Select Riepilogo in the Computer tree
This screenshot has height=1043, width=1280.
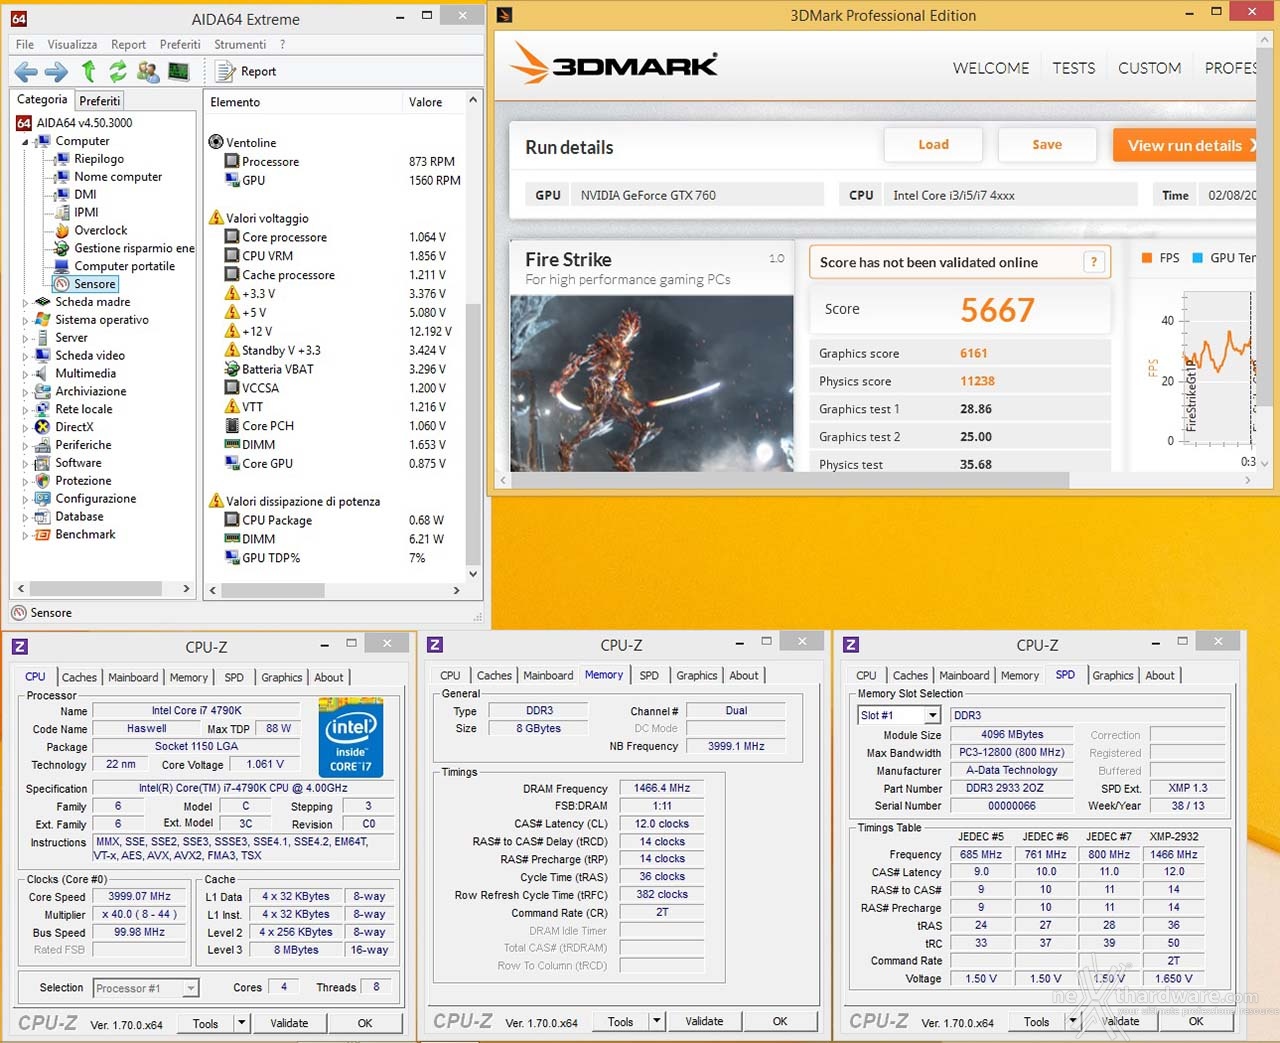(x=98, y=159)
